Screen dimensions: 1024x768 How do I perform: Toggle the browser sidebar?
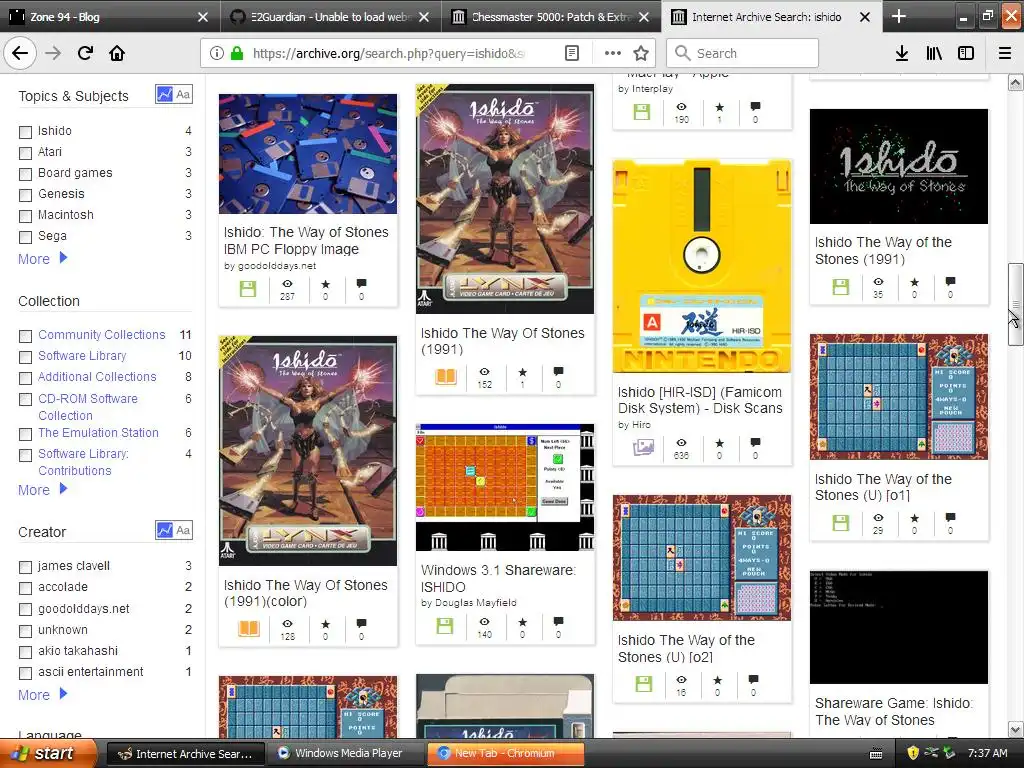pos(966,53)
